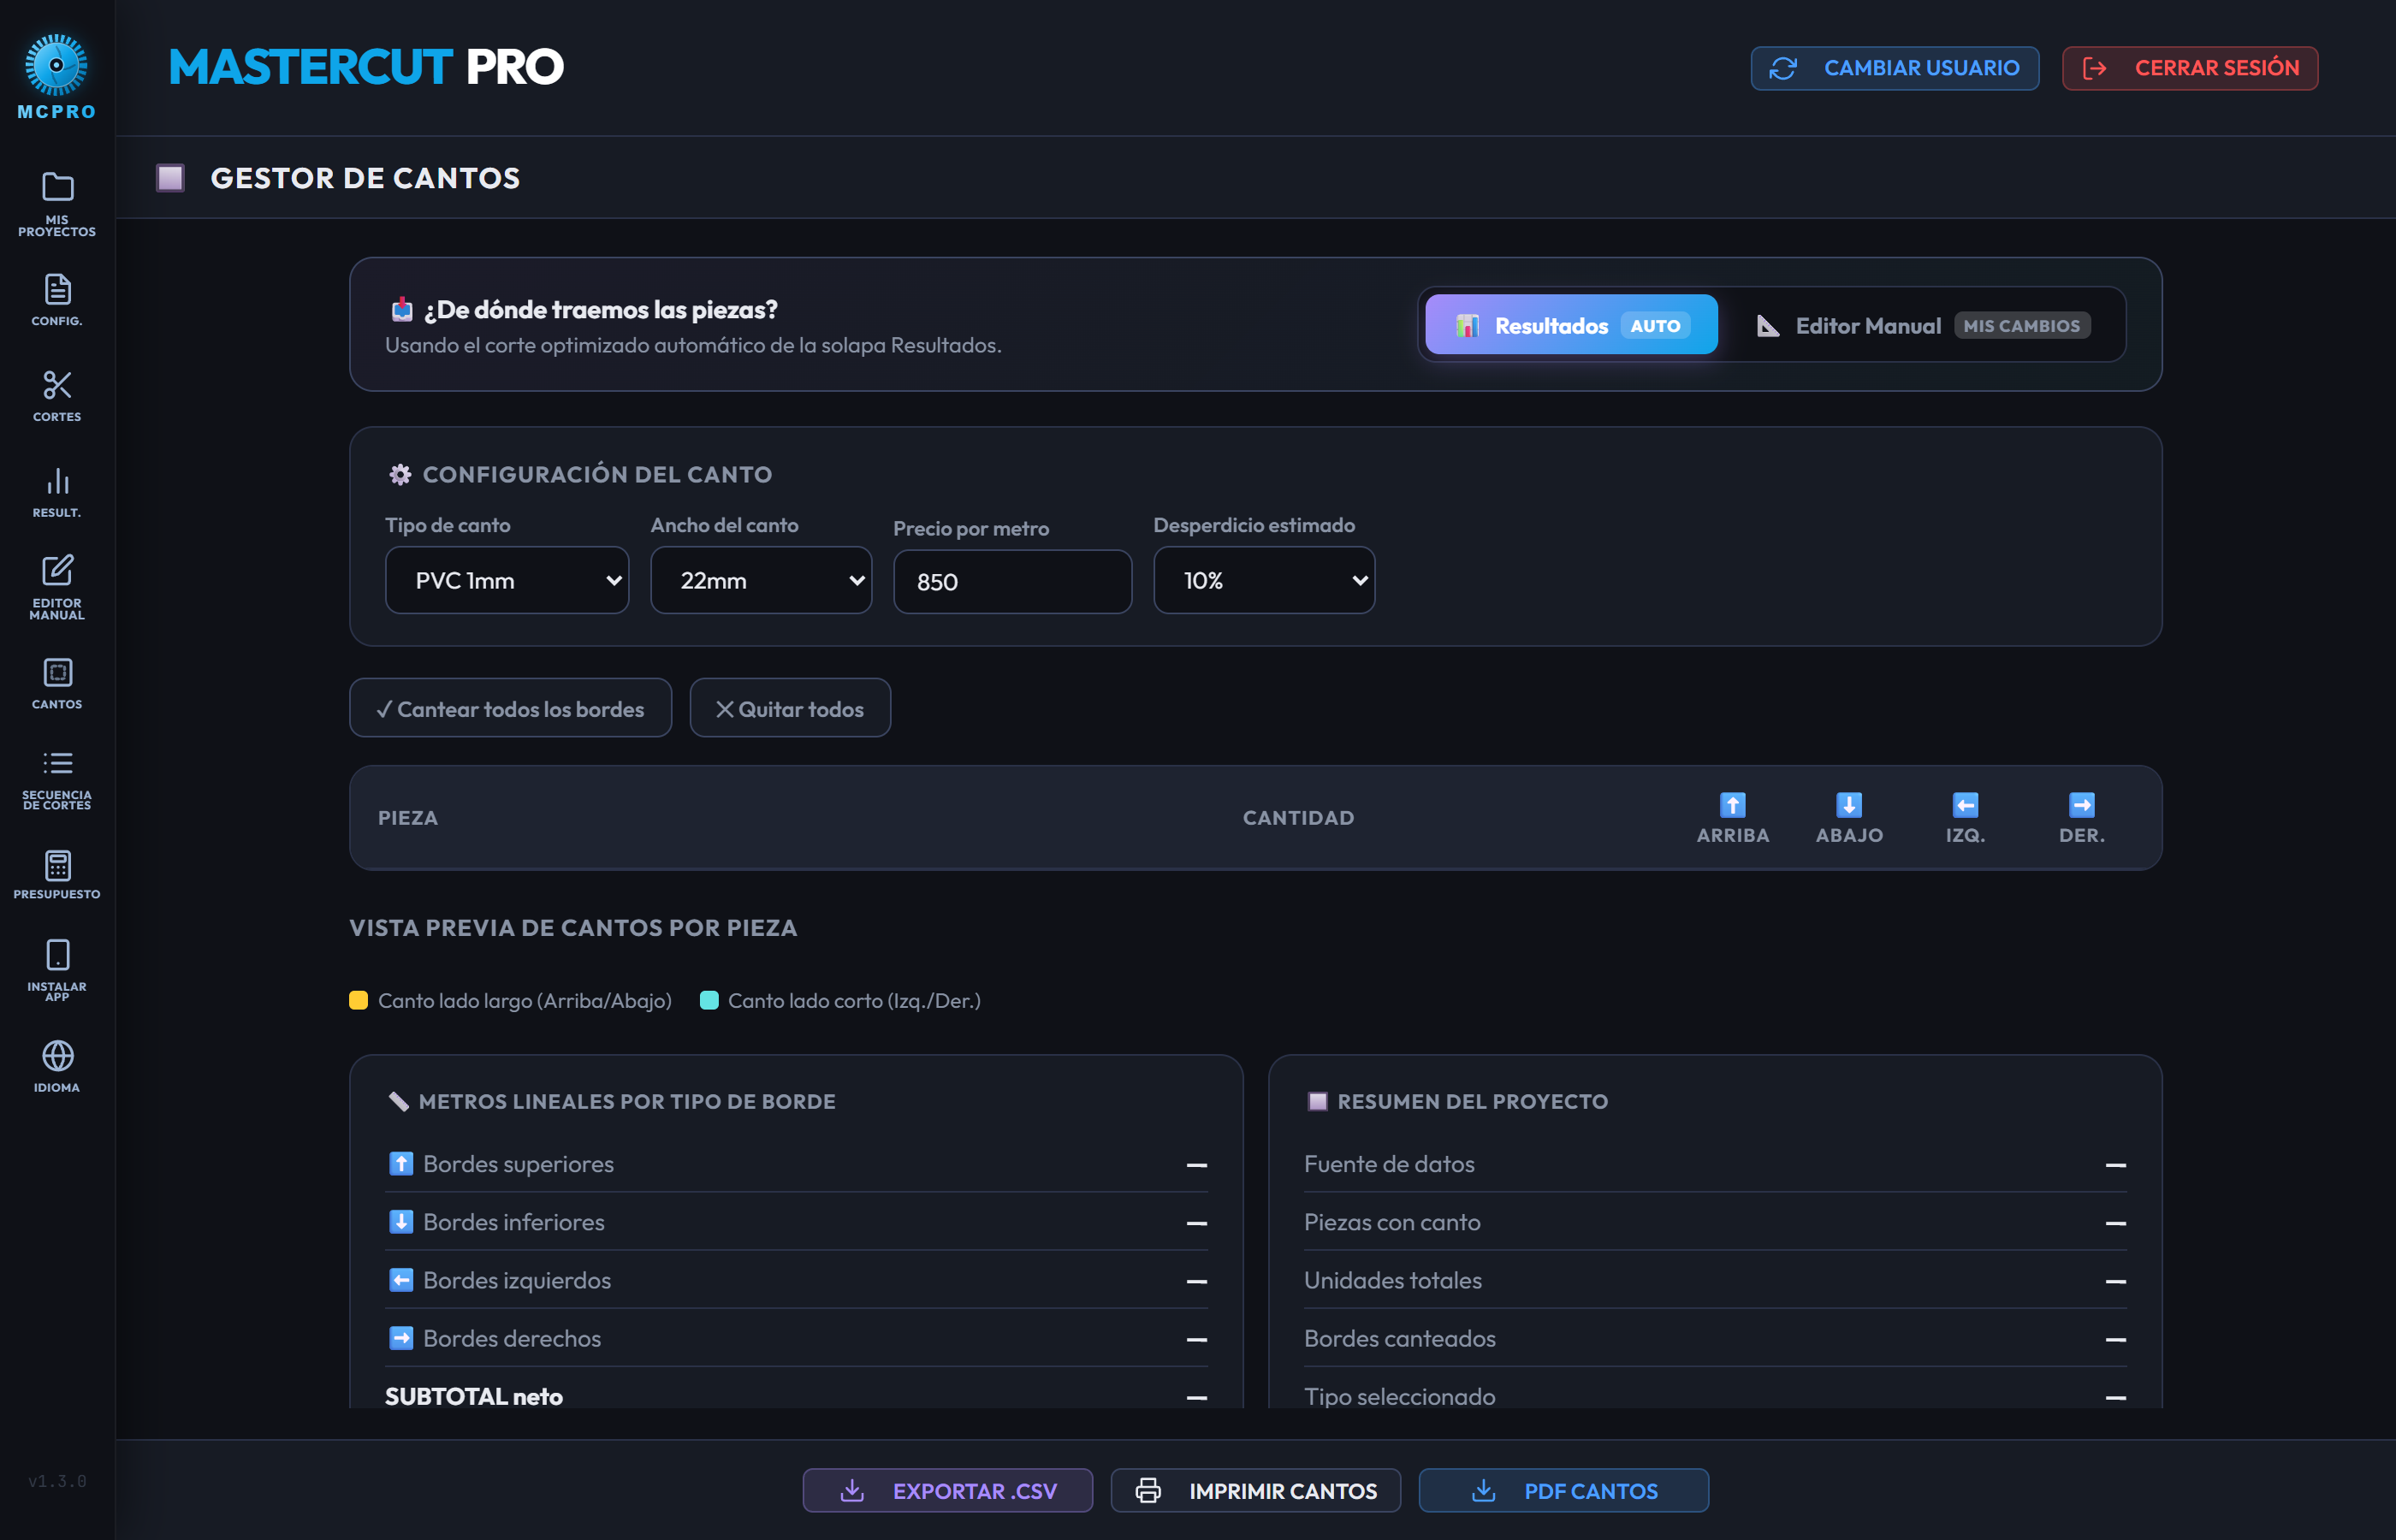Click the Unidades totales row label

(1393, 1280)
